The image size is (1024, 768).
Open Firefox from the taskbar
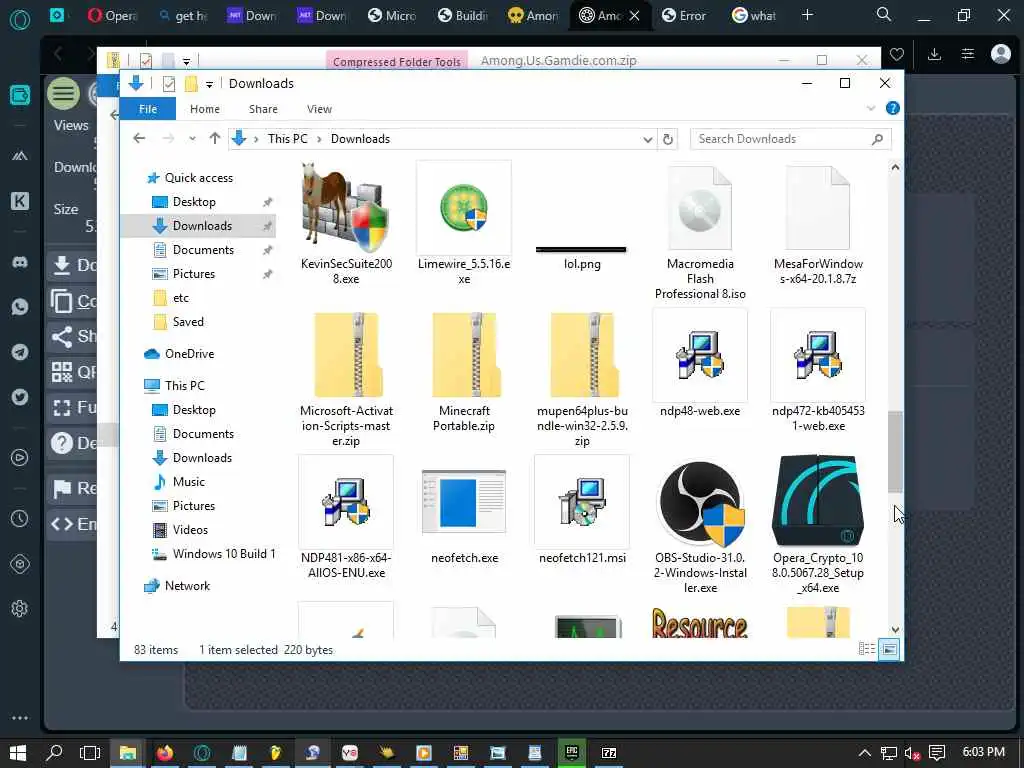point(165,753)
